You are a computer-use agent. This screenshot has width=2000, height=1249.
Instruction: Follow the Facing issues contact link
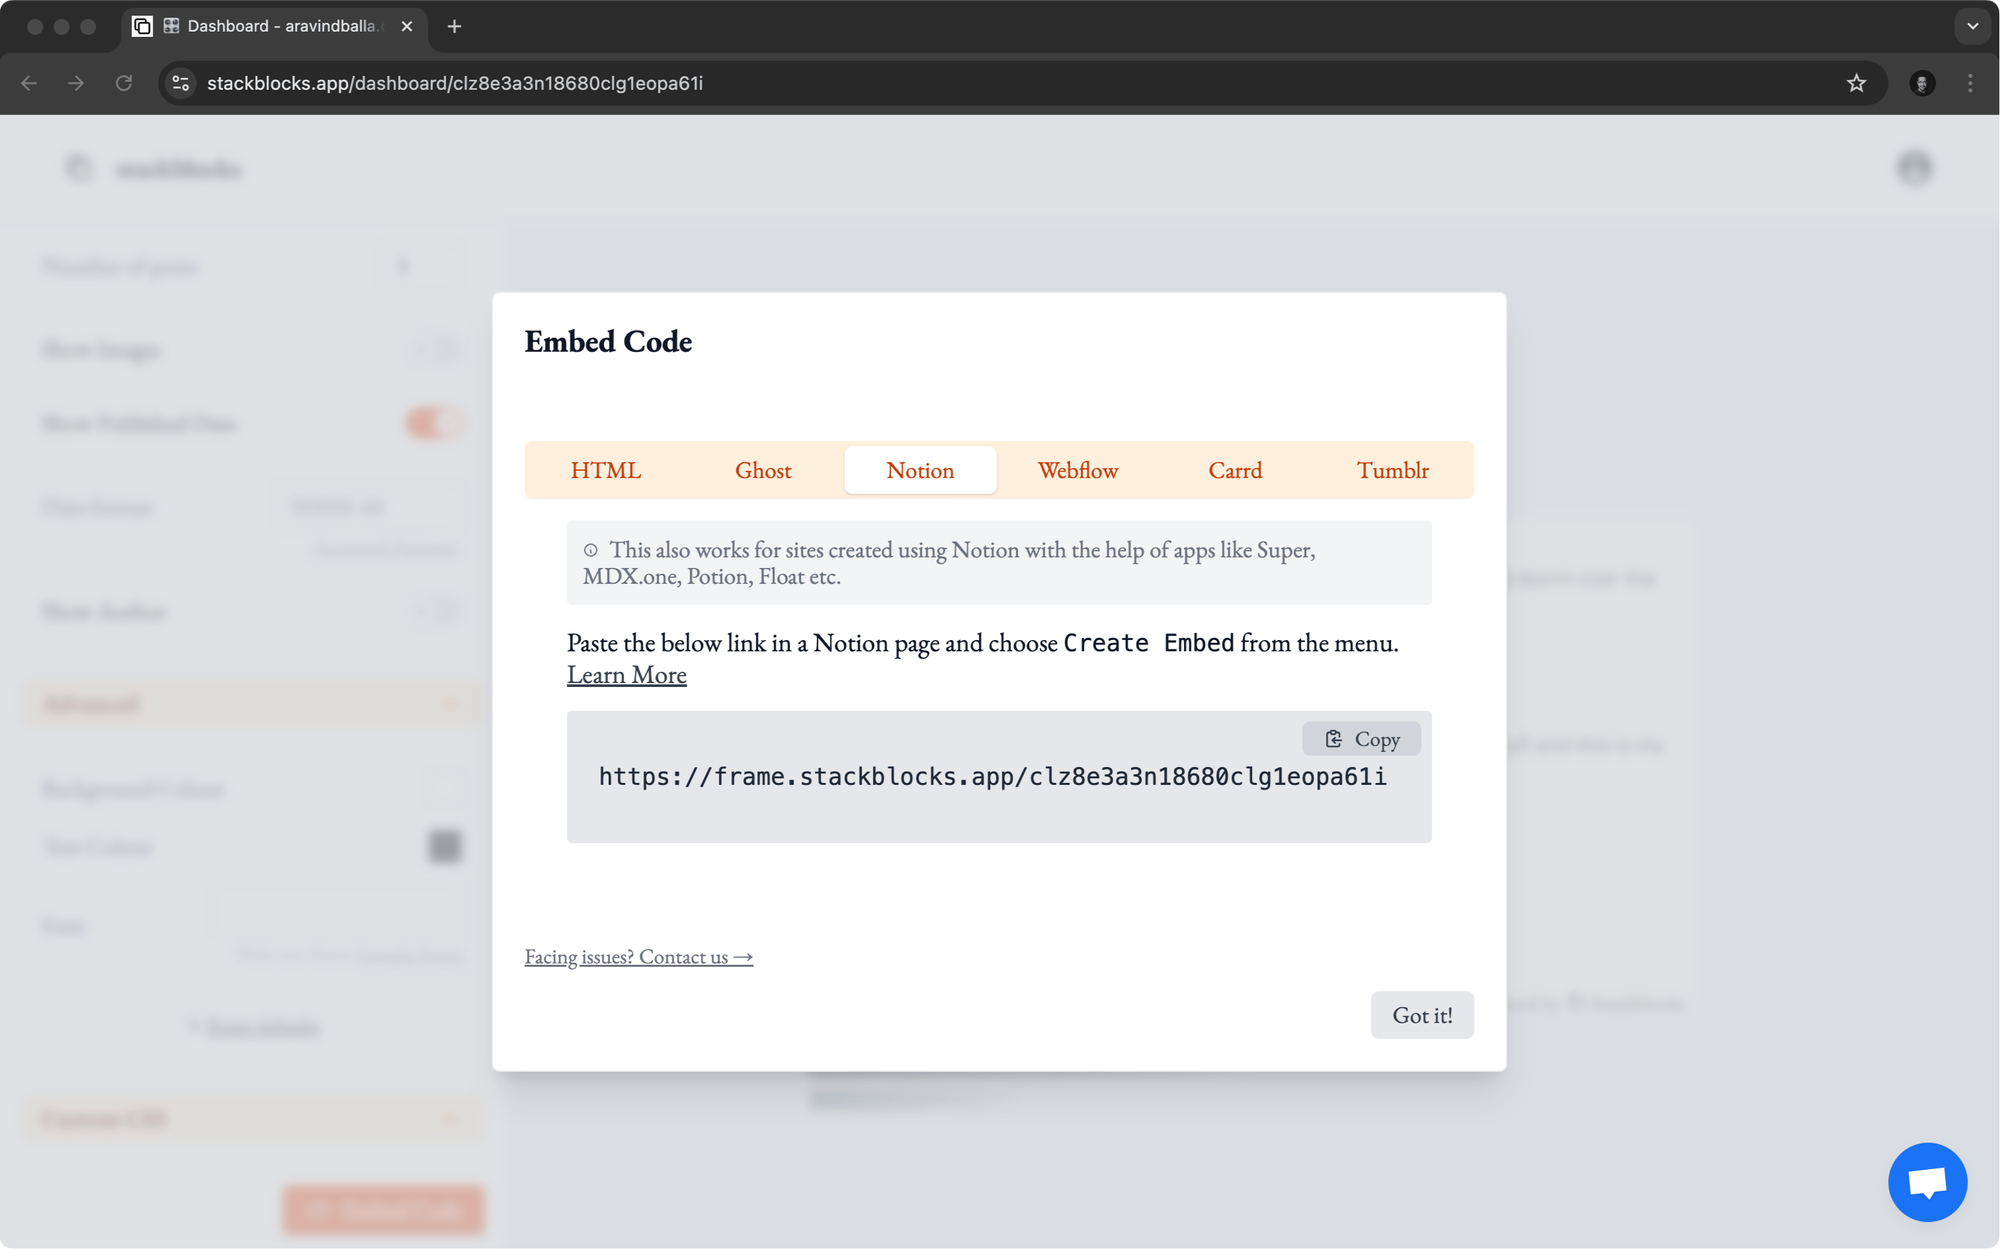[x=639, y=957]
